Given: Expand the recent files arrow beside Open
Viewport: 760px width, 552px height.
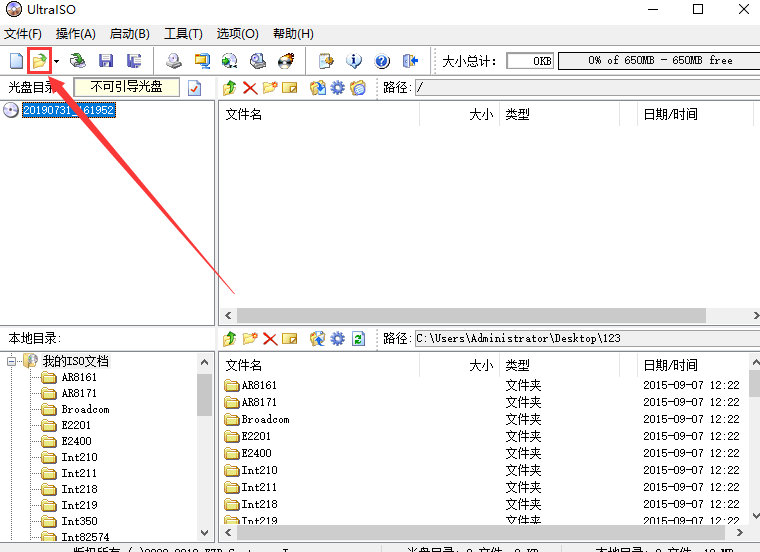Looking at the screenshot, I should tap(57, 61).
